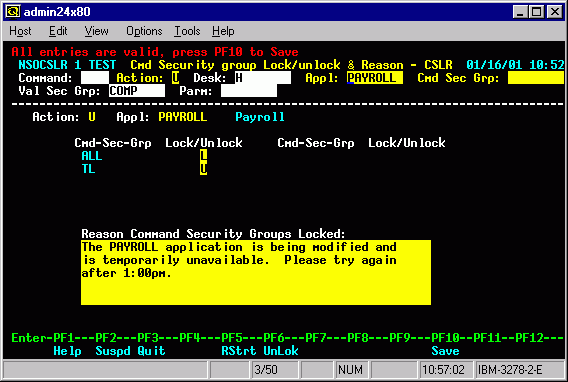The height and width of the screenshot is (382, 568).
Task: Open the Tools menu
Action: [187, 31]
